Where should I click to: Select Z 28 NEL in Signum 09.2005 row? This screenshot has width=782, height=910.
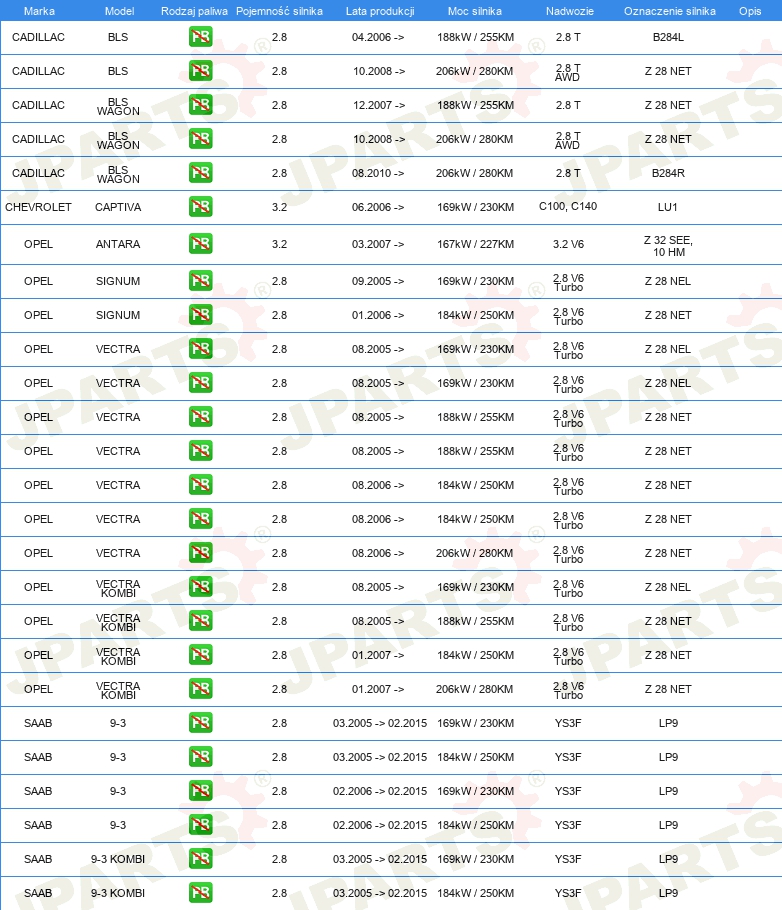click(x=668, y=281)
